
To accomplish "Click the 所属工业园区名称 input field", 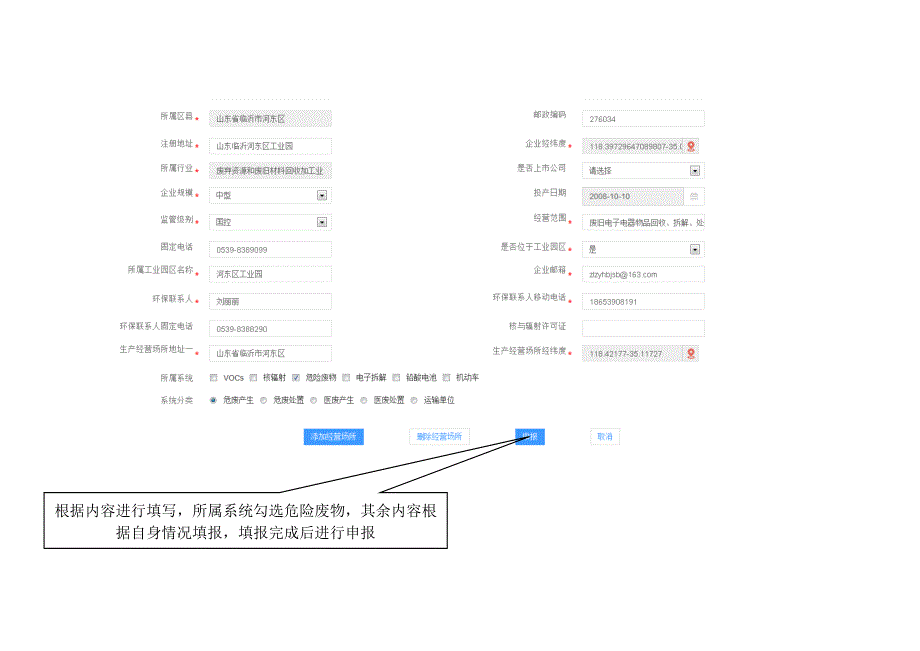I will coord(270,274).
